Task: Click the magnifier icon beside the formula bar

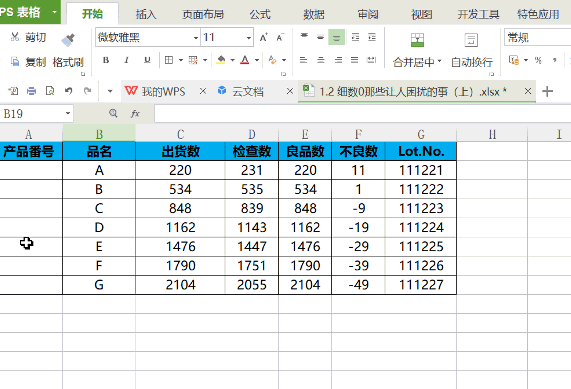Action: 113,113
